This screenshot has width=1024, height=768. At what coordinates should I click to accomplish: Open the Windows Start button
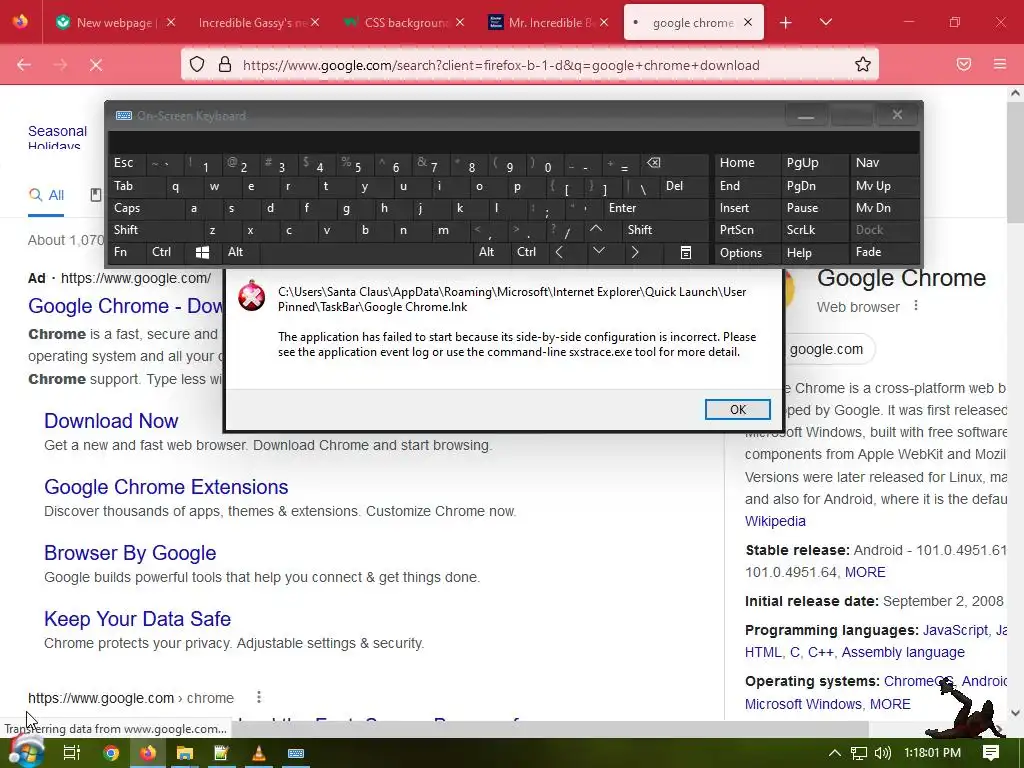coord(26,752)
